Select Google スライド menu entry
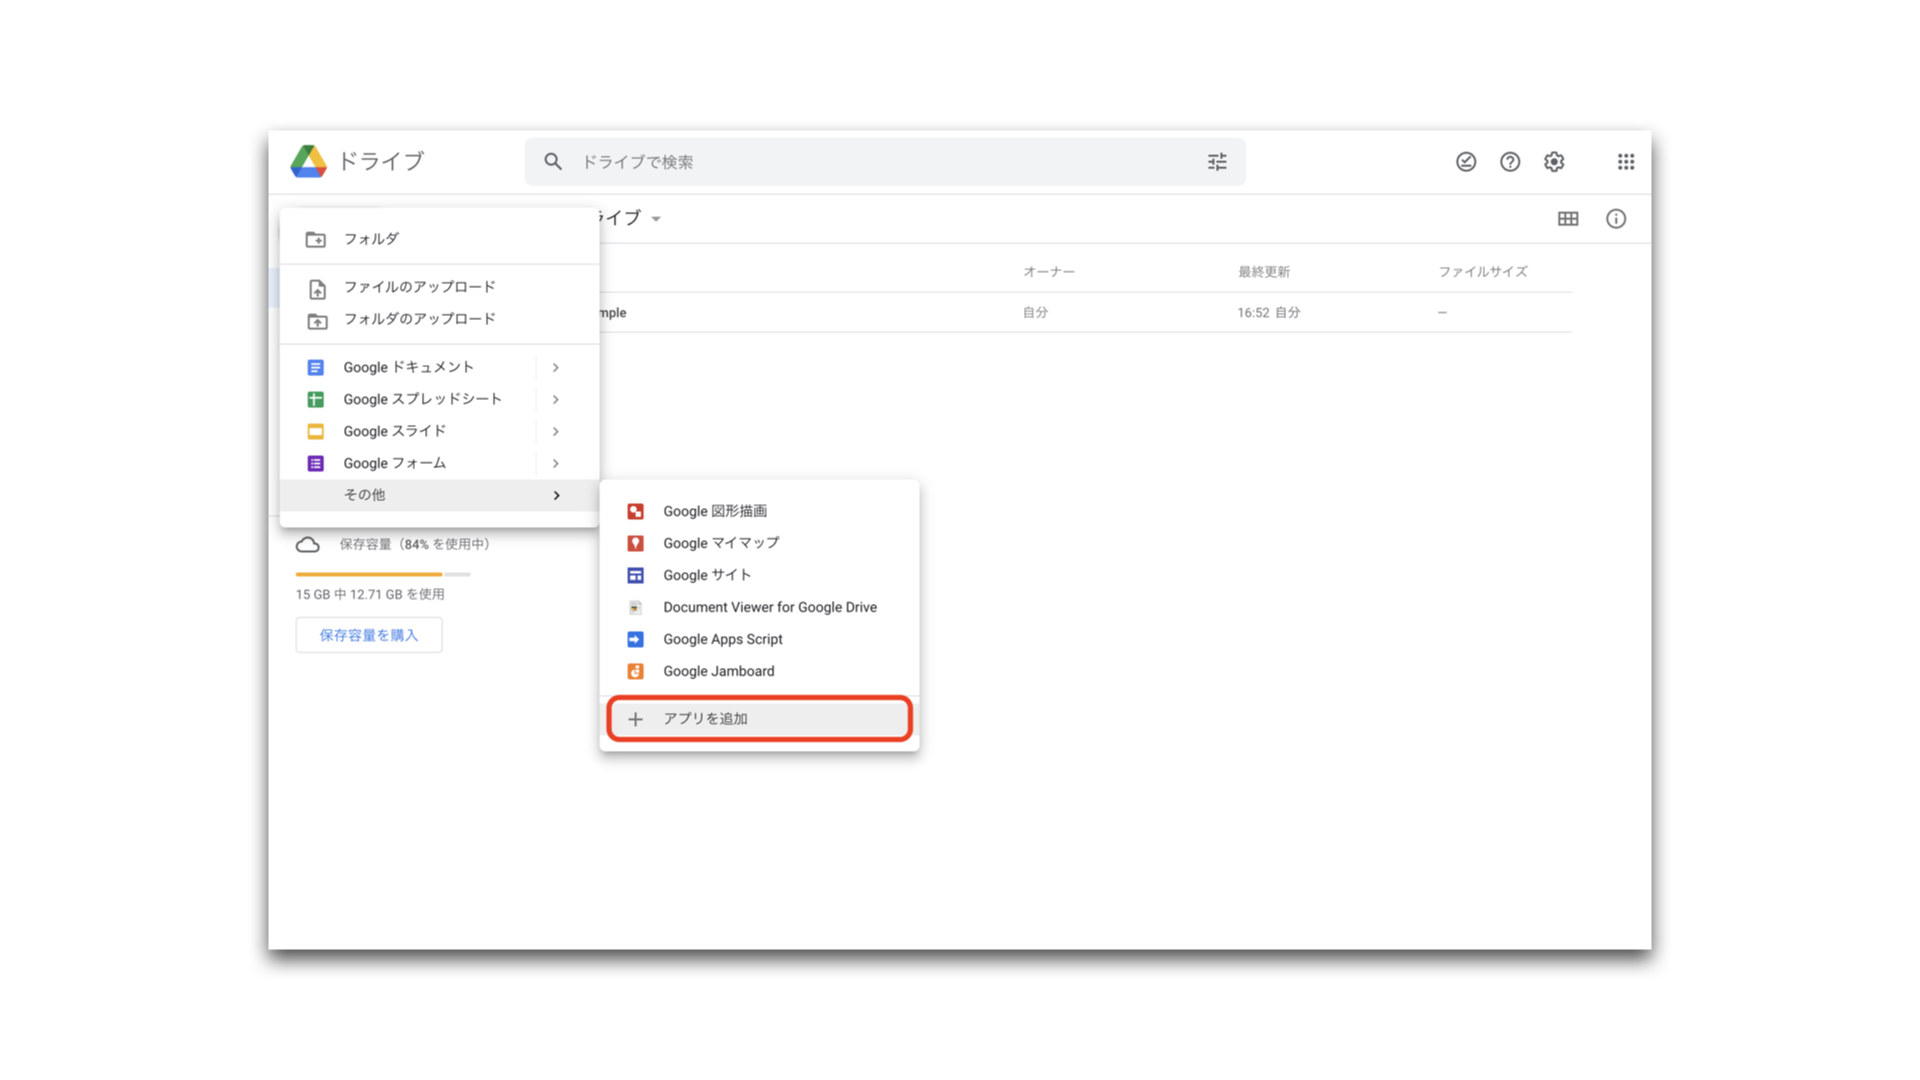 (x=440, y=431)
